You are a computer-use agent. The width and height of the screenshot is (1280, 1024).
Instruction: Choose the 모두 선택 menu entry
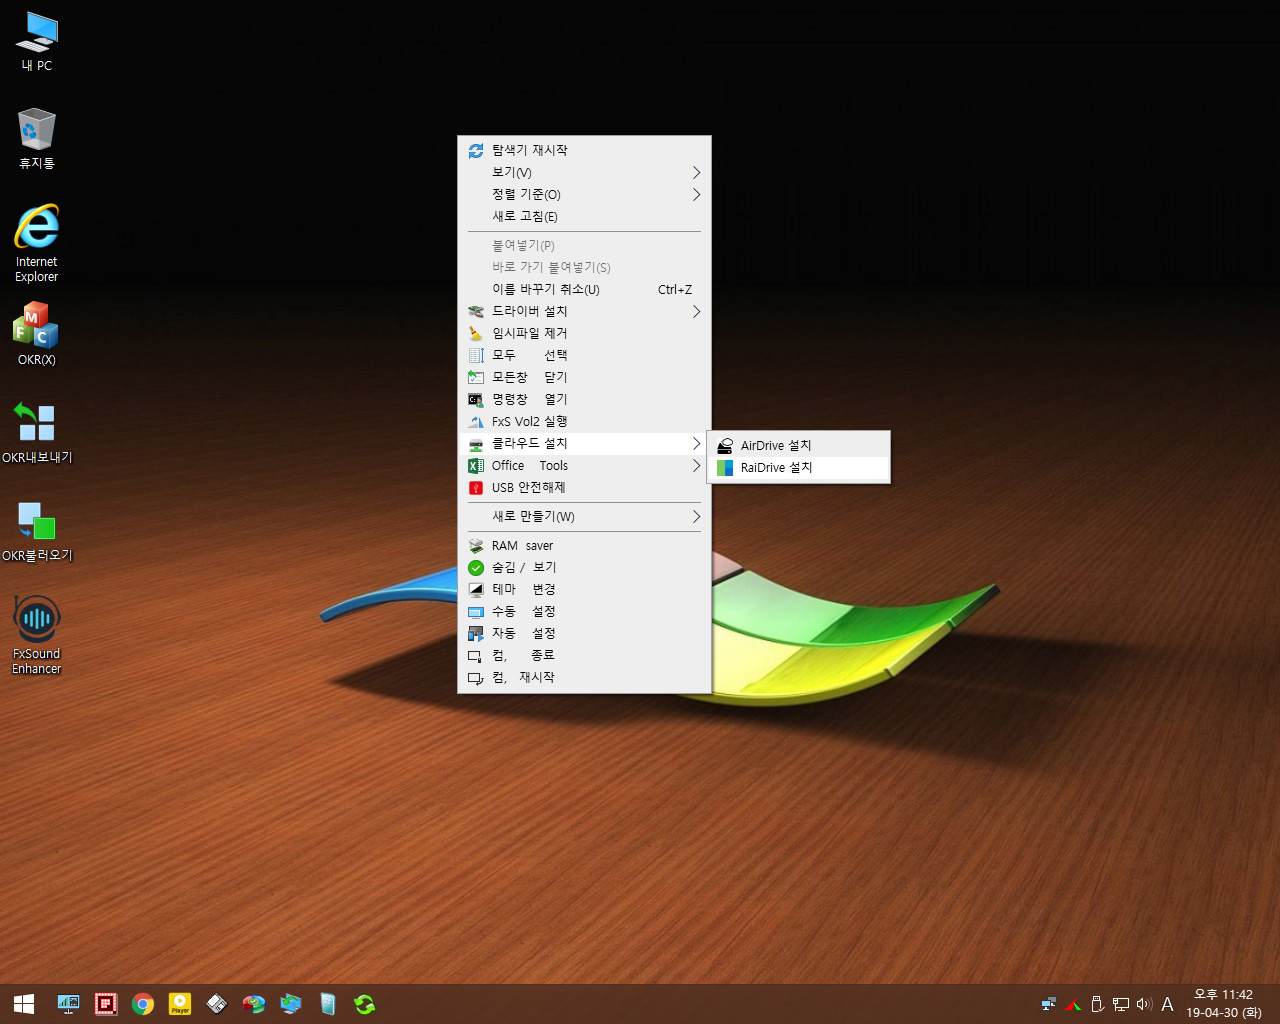click(584, 355)
